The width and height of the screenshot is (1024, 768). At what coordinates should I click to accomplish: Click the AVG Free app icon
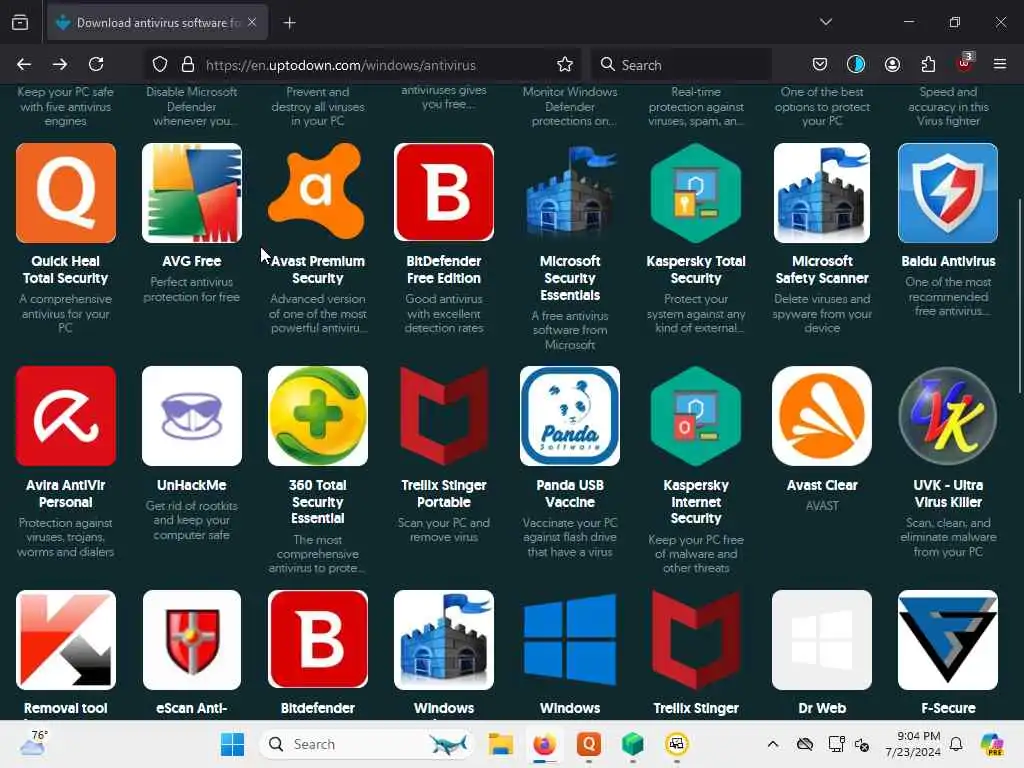pos(192,193)
